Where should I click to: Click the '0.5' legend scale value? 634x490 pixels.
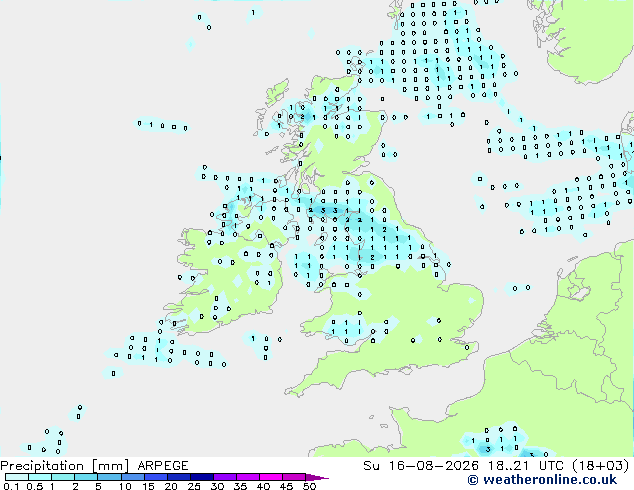coord(34,486)
